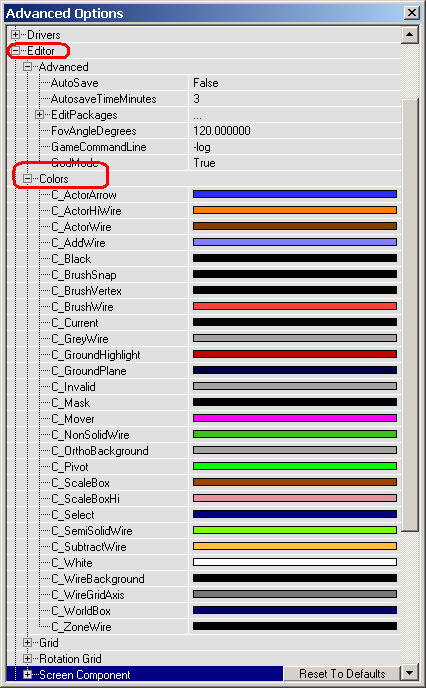Select the GameCommandLine property name
The height and width of the screenshot is (688, 426).
99,147
